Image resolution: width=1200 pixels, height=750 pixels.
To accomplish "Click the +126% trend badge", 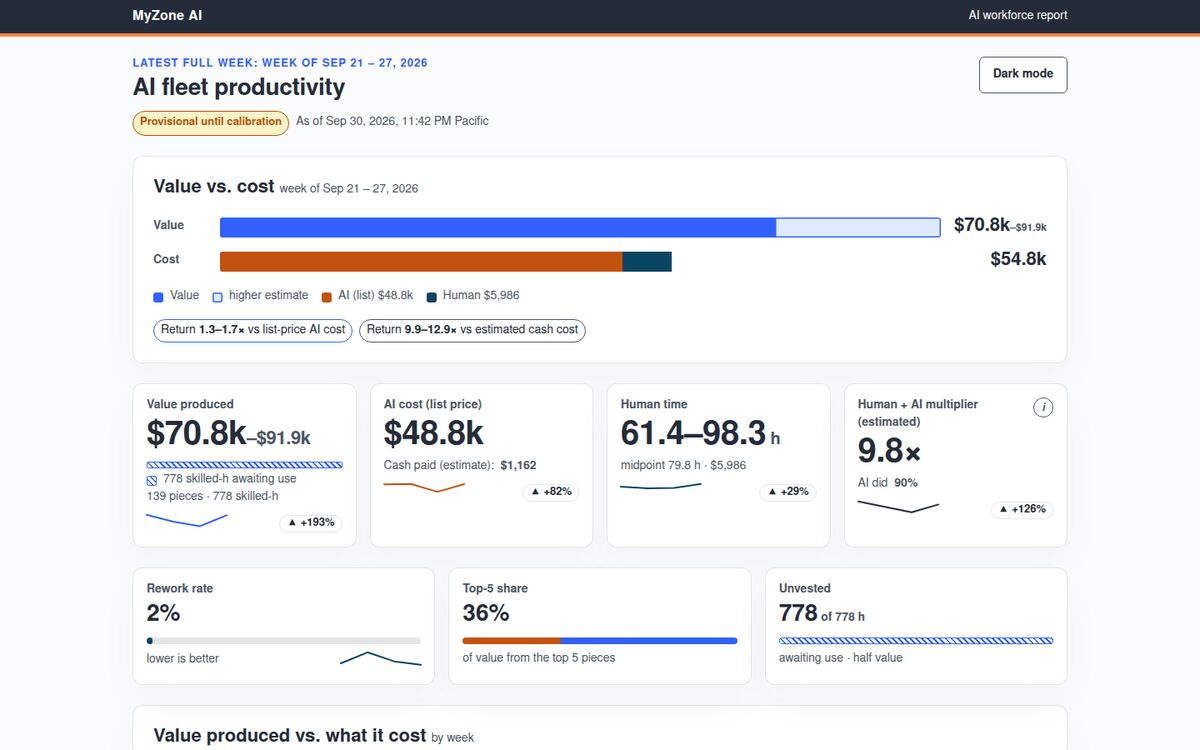I will pyautogui.click(x=1022, y=509).
